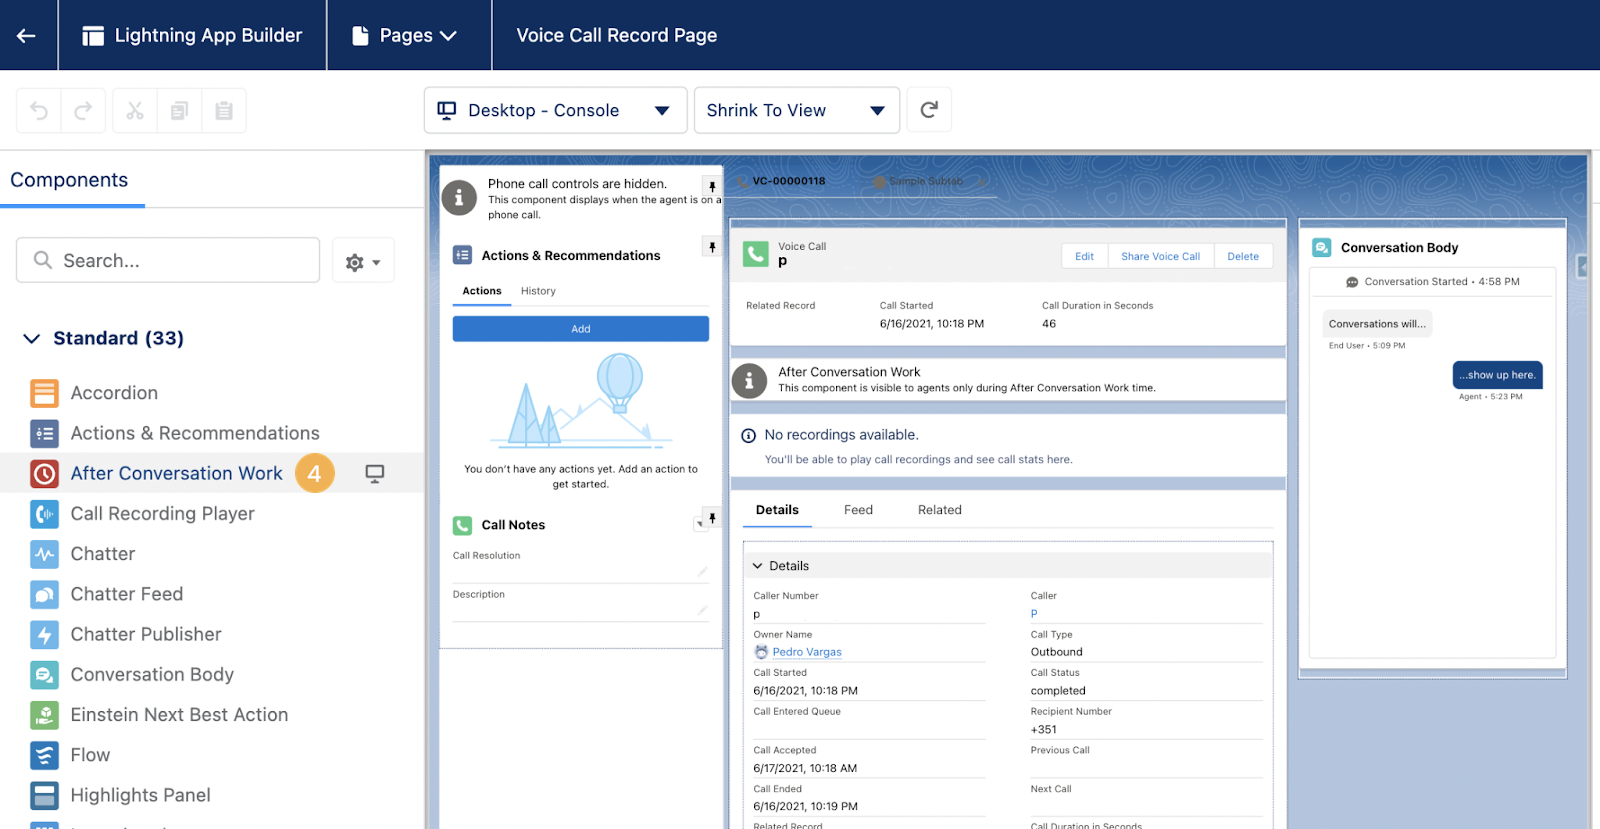The height and width of the screenshot is (829, 1600).
Task: Click the refresh canvas icon
Action: click(x=929, y=110)
